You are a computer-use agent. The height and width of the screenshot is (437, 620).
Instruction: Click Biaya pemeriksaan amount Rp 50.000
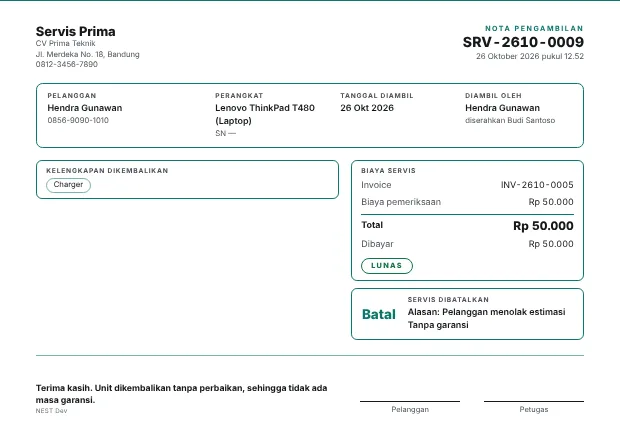(x=551, y=202)
